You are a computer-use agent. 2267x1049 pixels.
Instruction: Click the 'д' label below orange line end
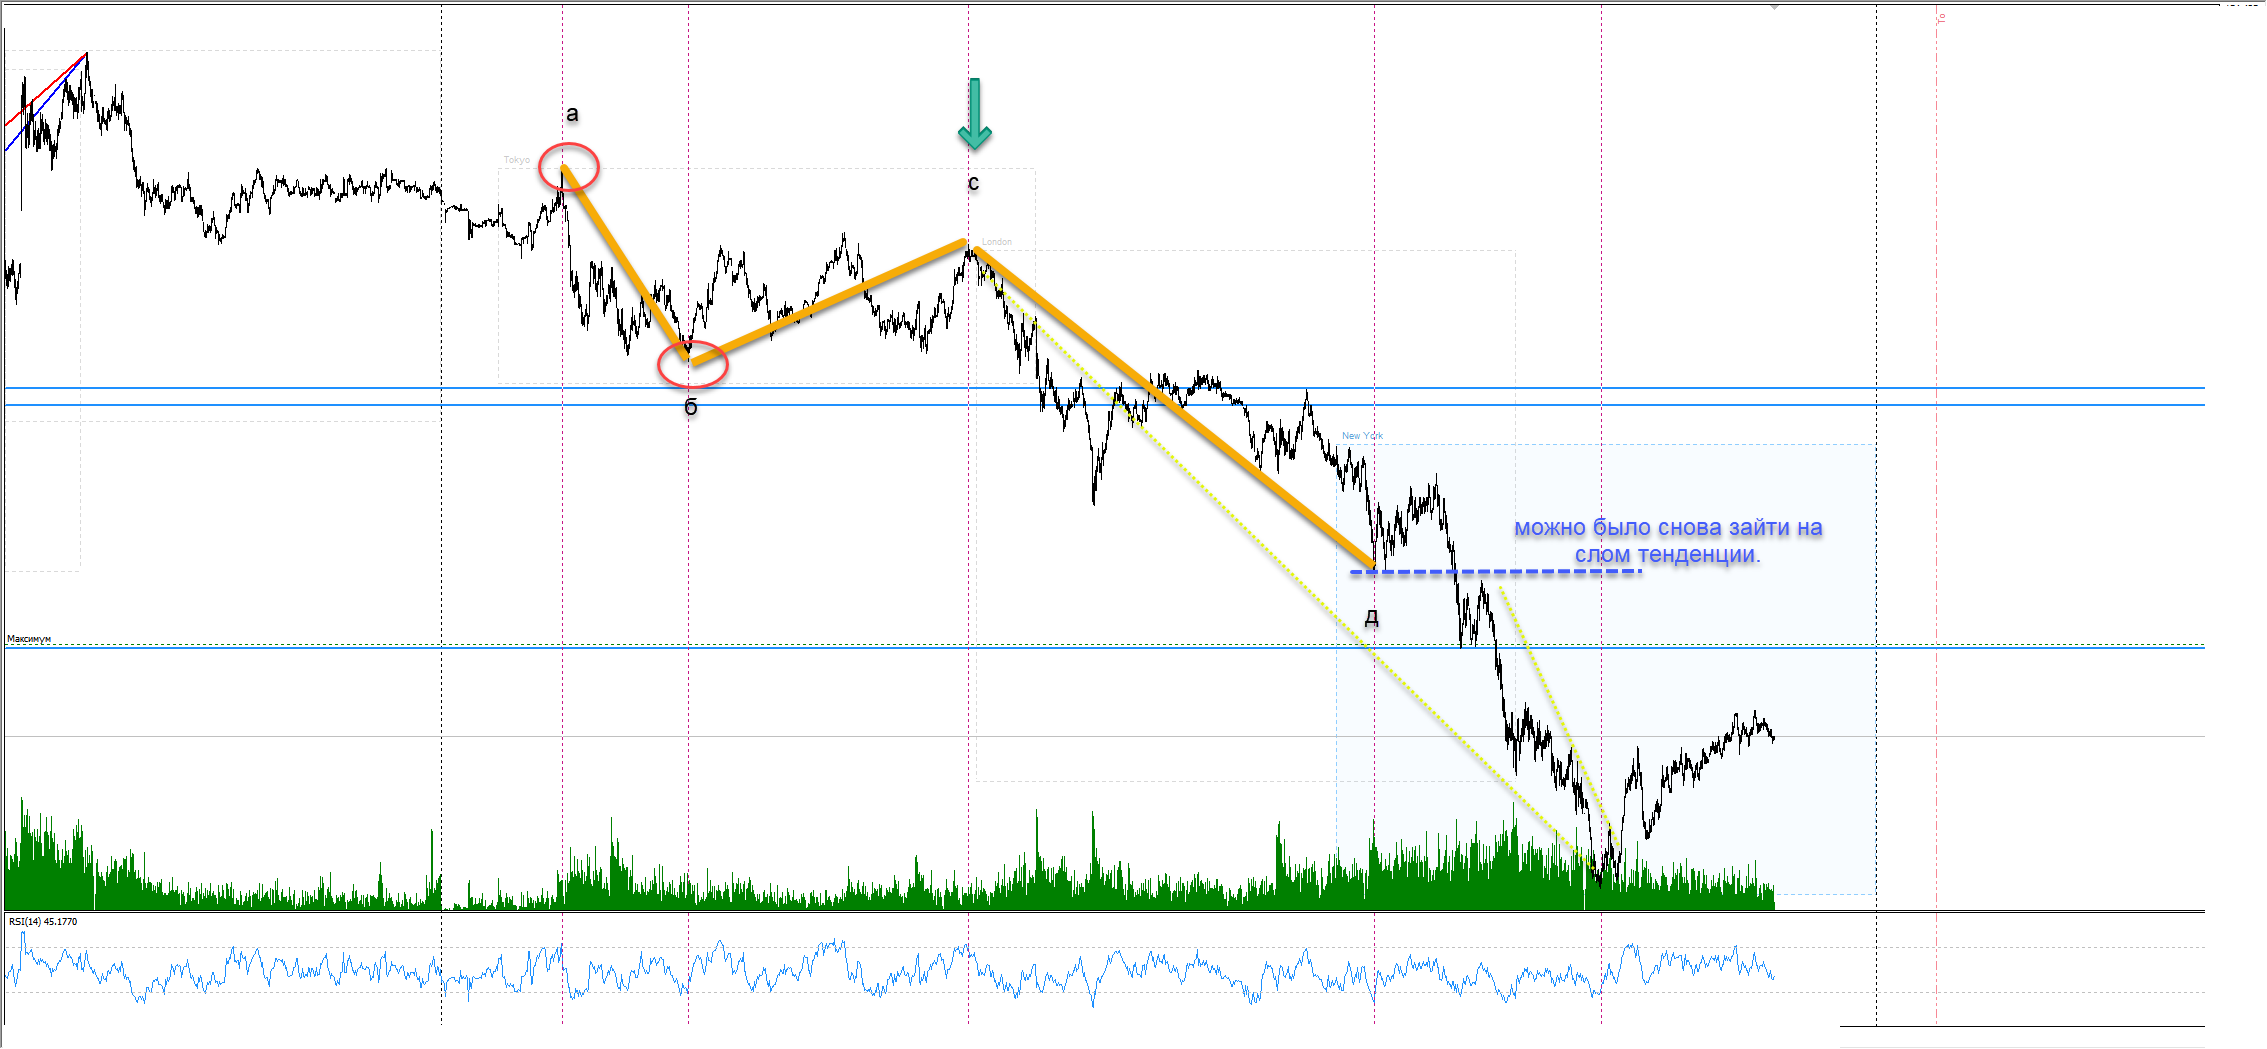coord(1371,617)
